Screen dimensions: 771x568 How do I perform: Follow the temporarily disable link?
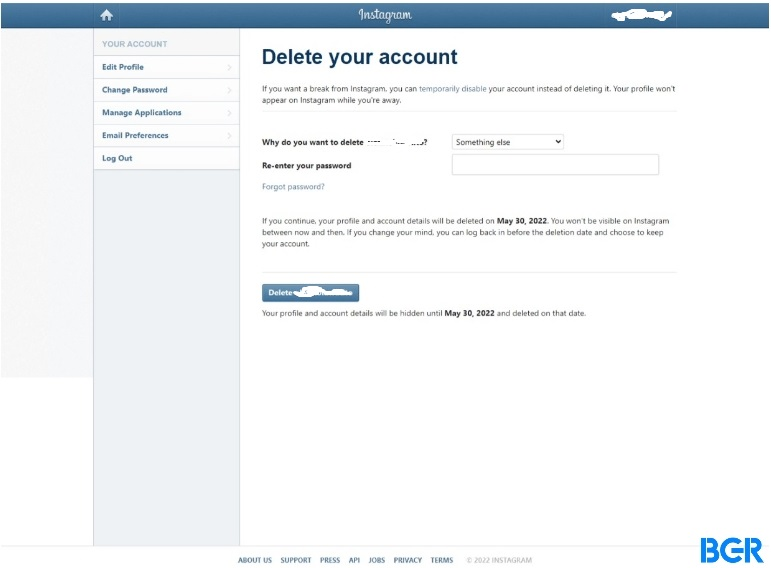452,89
